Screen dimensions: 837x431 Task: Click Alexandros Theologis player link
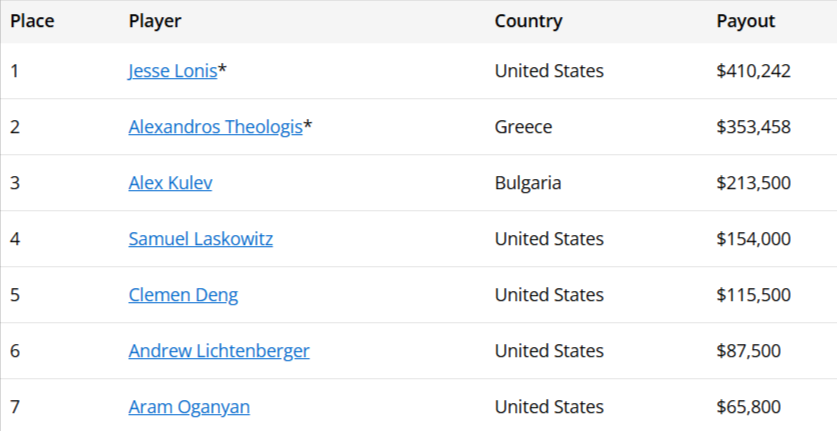coord(215,127)
